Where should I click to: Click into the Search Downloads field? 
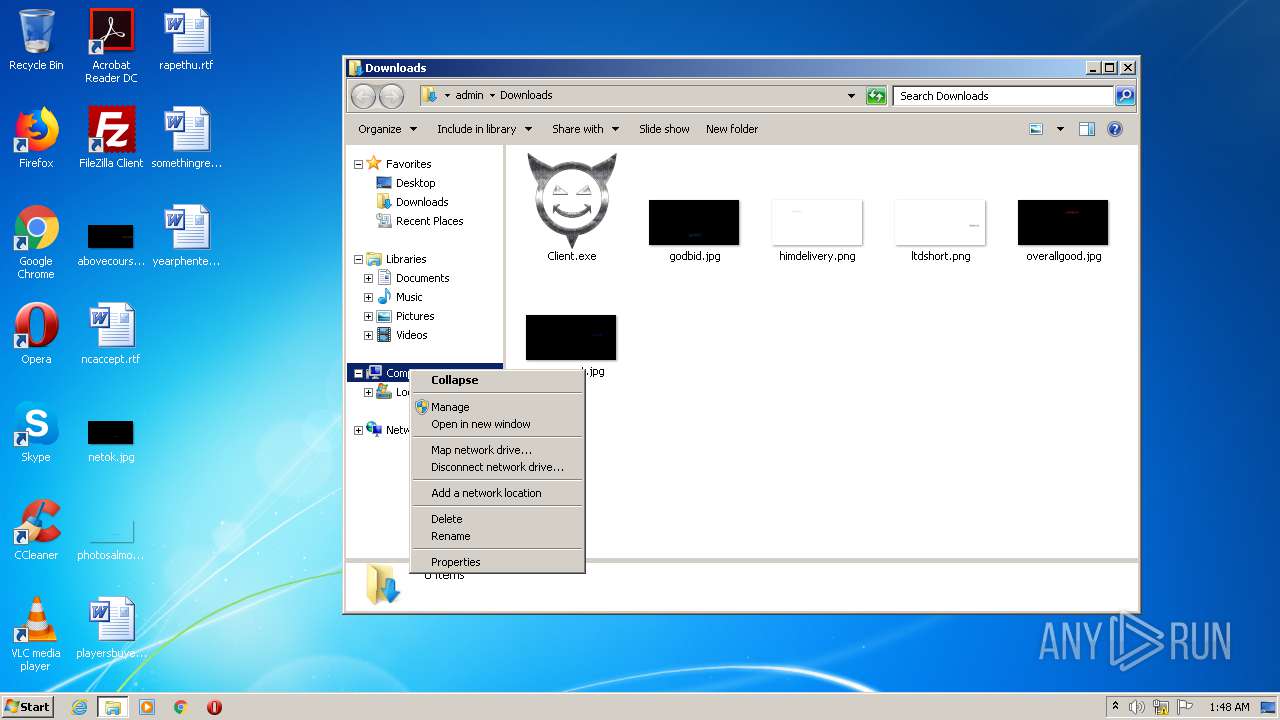(x=1002, y=96)
